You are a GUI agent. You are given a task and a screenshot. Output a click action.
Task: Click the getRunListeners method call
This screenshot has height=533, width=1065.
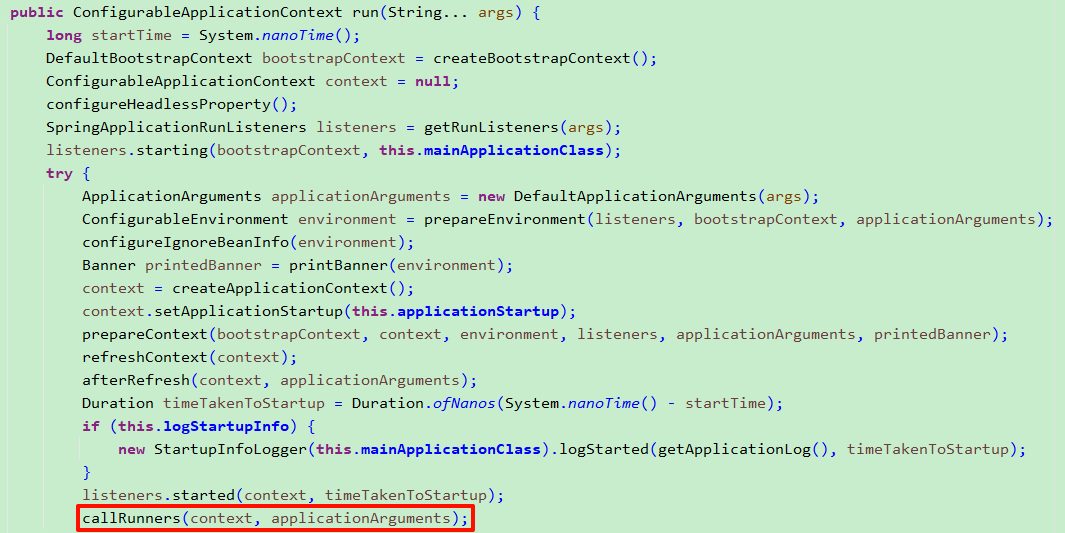click(491, 128)
